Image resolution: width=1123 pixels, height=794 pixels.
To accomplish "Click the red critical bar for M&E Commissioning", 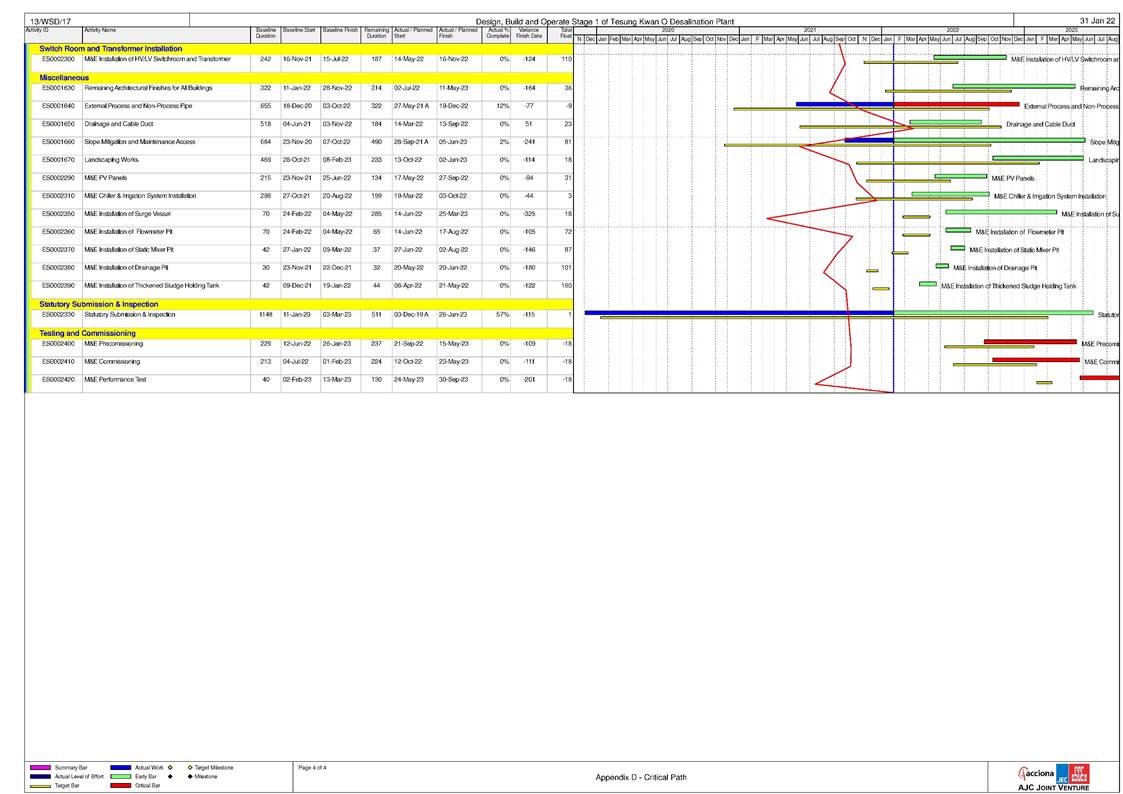I will (1020, 359).
